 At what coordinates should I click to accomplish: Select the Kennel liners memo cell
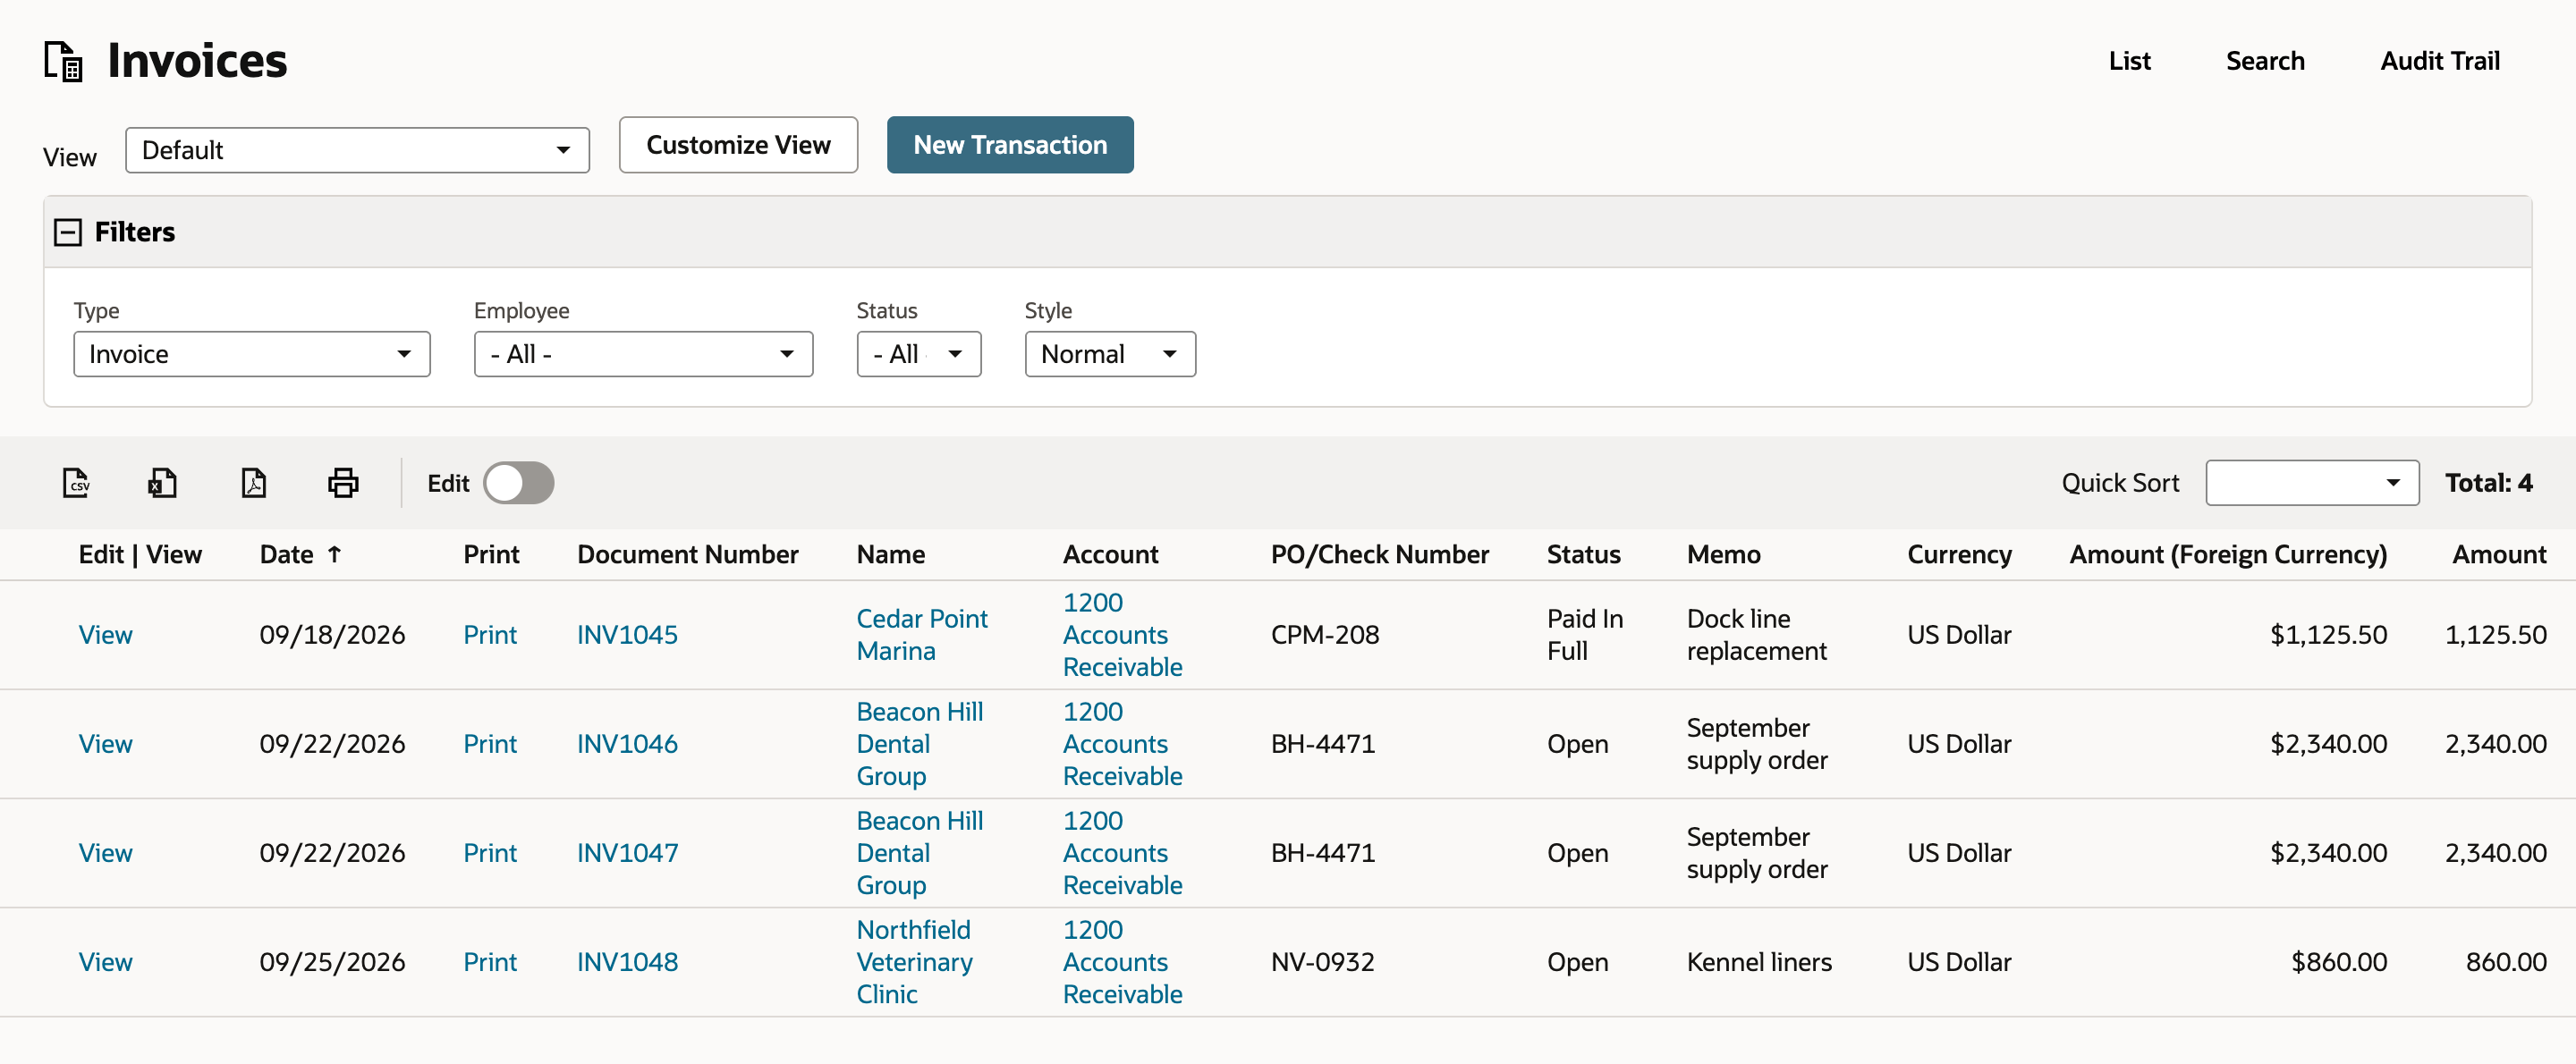[1759, 961]
